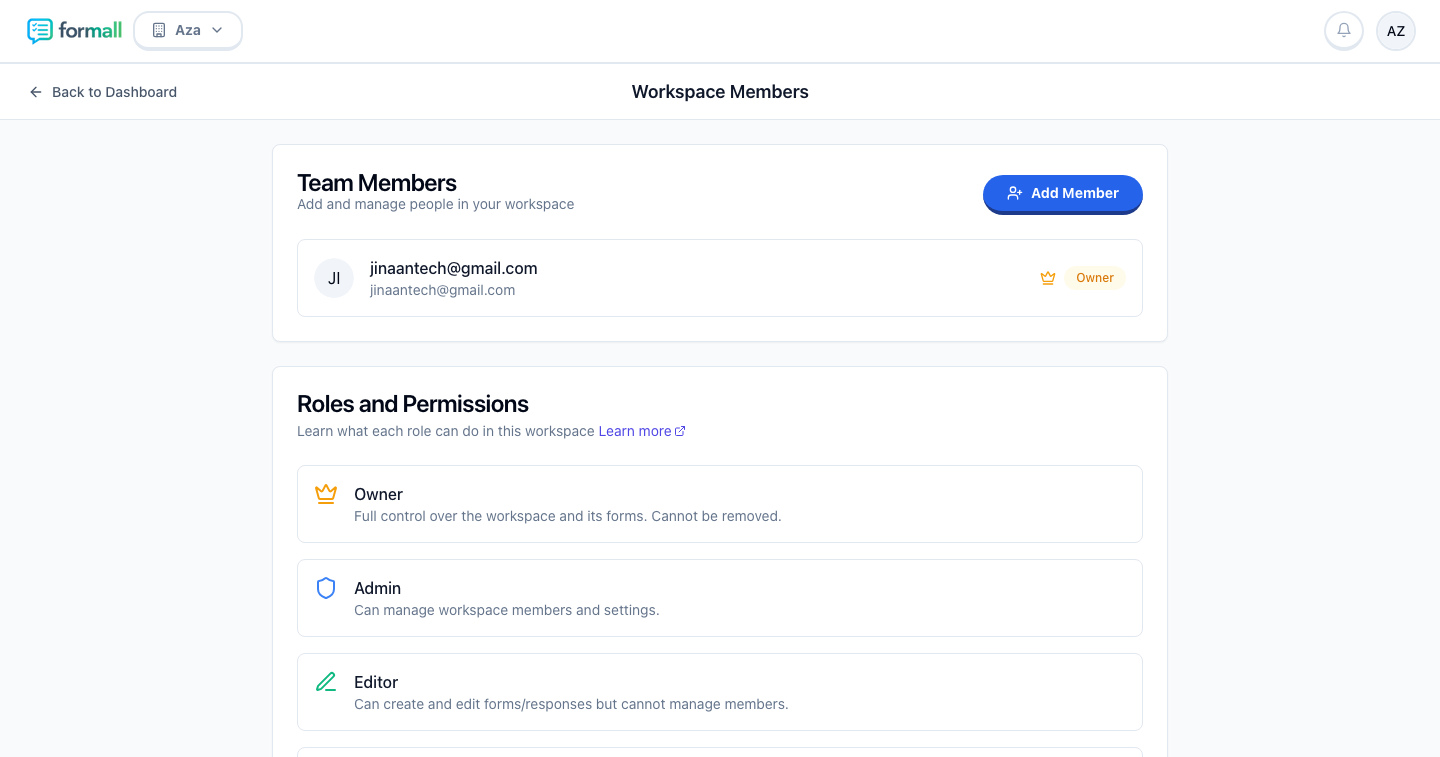Click the Owner role title
Screen dimensions: 1440x757
379,494
